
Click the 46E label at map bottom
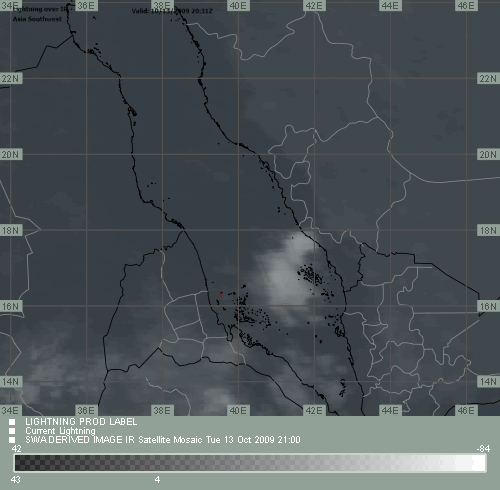coord(466,410)
